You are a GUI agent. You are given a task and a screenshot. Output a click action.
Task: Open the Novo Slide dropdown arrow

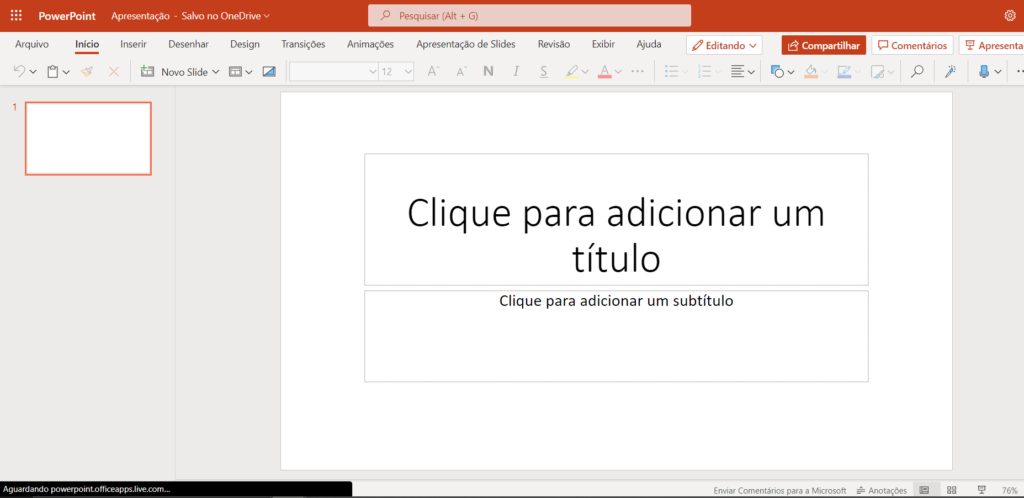[x=216, y=72]
